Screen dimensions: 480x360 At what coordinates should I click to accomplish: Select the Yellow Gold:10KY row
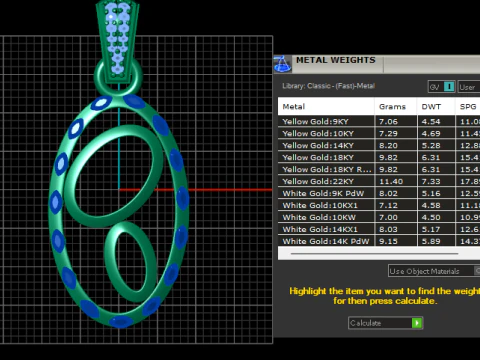pyautogui.click(x=379, y=133)
